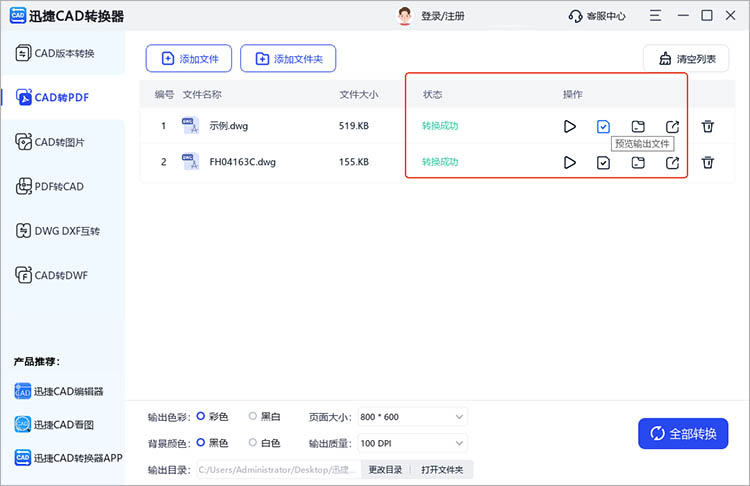Preview output file for FH04163C.dwg

603,163
